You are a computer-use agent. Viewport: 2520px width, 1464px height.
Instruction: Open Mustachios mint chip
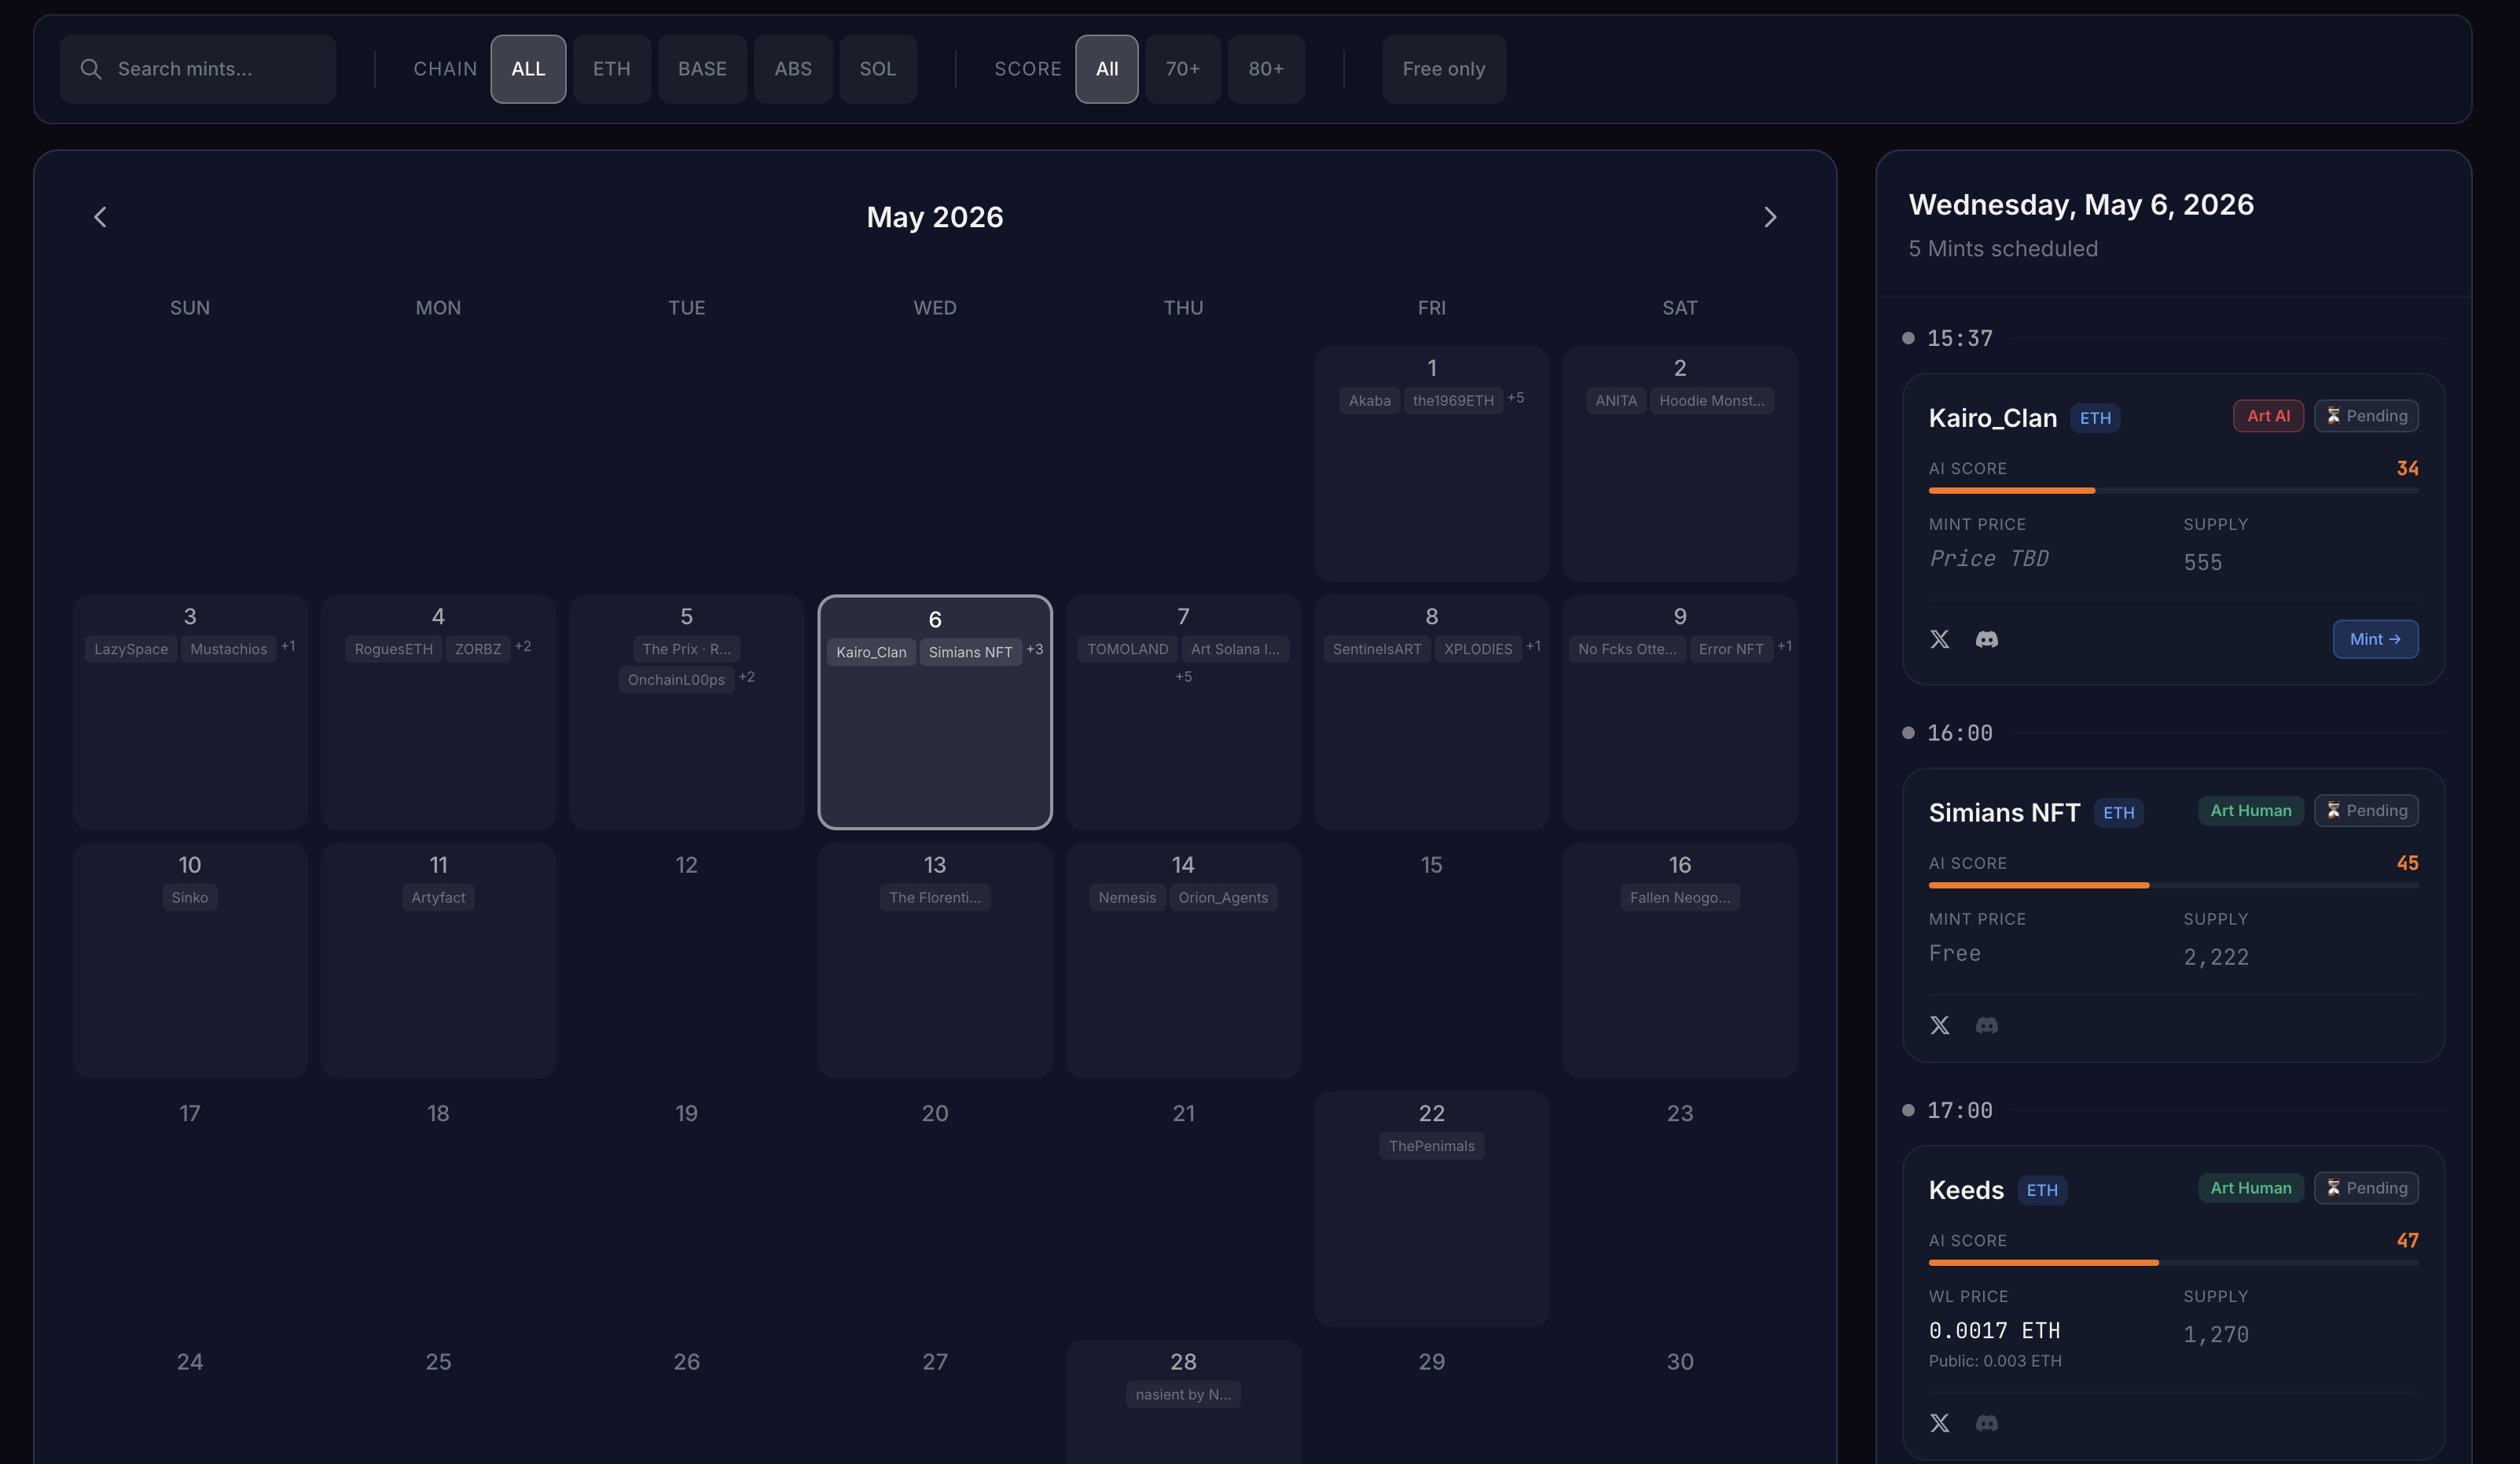pos(229,650)
